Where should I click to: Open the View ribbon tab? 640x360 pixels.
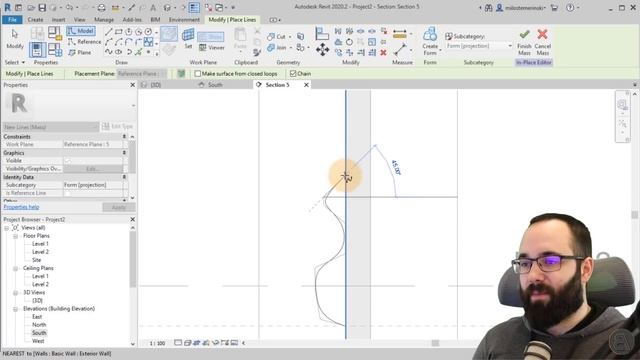coord(80,20)
